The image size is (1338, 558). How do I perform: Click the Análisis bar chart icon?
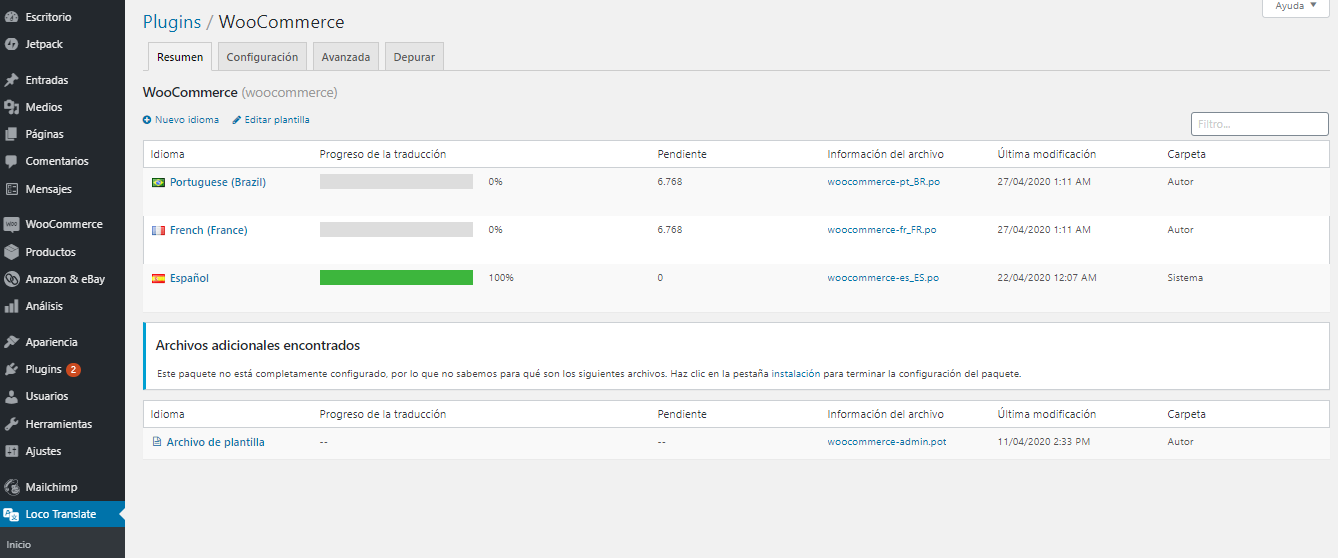(12, 307)
